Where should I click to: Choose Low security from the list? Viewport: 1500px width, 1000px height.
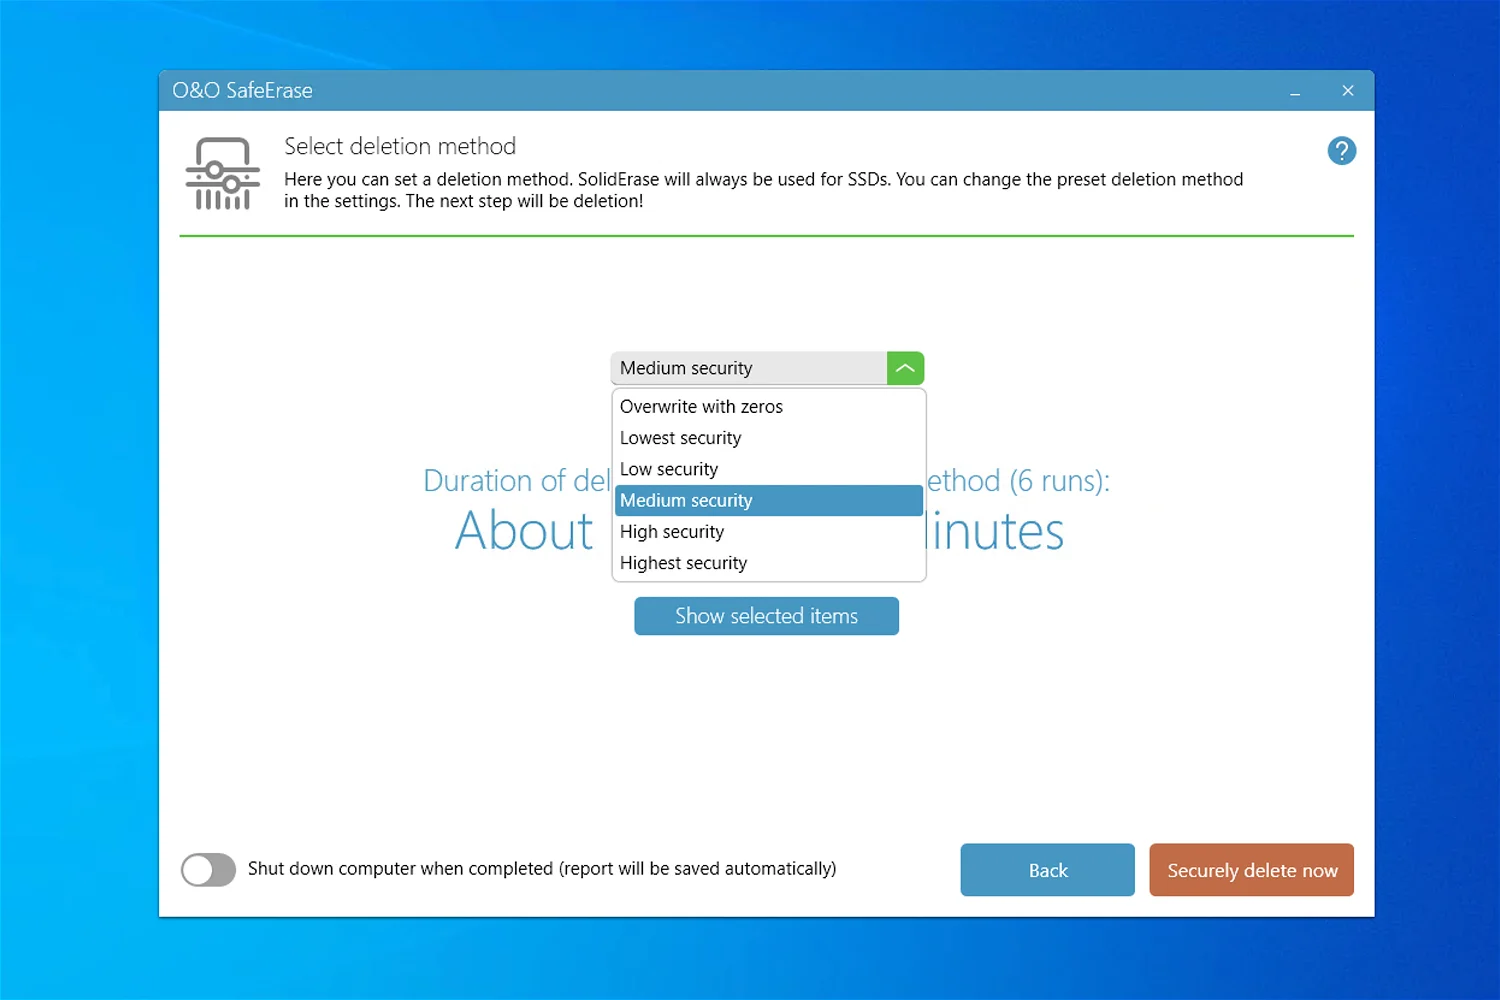click(768, 469)
